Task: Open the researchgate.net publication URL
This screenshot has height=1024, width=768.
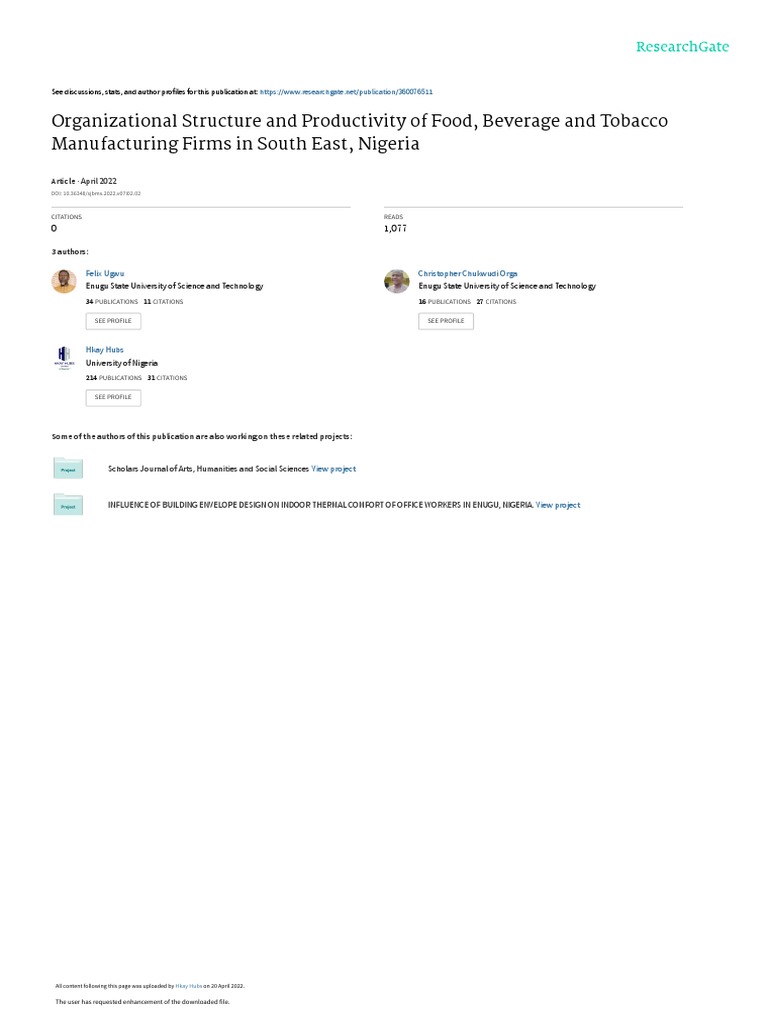Action: [346, 92]
